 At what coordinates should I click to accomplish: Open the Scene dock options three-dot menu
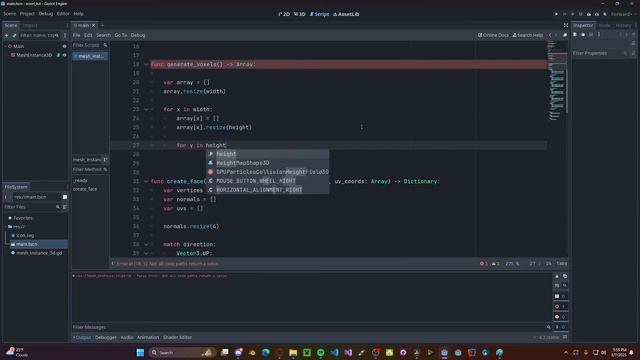coord(64,36)
